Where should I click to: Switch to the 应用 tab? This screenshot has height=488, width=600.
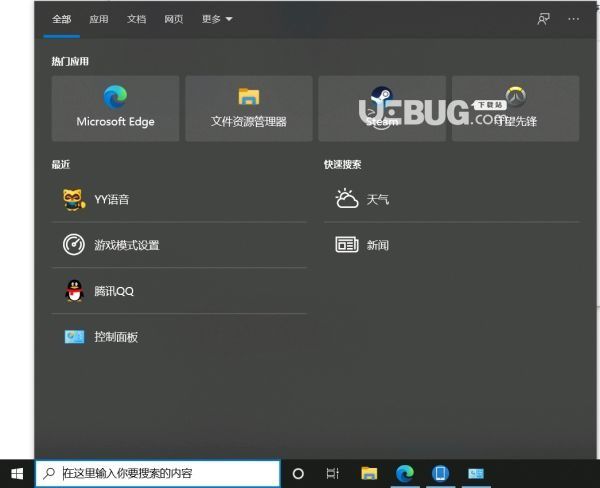point(99,19)
